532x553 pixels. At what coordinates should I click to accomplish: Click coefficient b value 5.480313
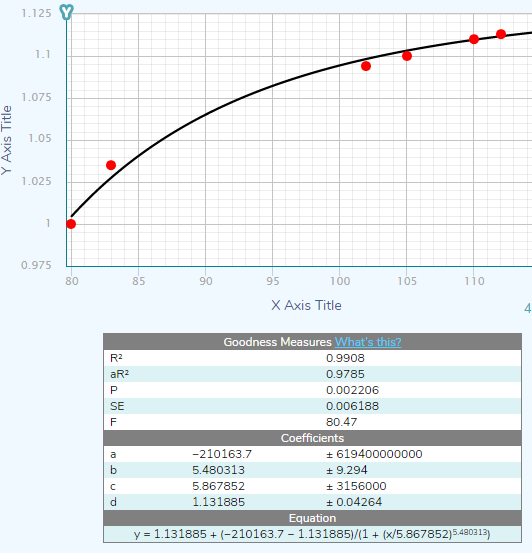218,470
